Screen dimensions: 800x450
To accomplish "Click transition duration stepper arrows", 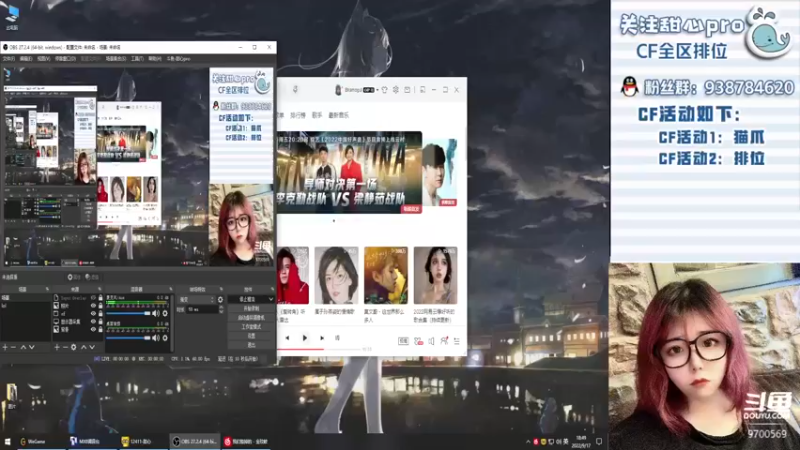I will pyautogui.click(x=221, y=309).
